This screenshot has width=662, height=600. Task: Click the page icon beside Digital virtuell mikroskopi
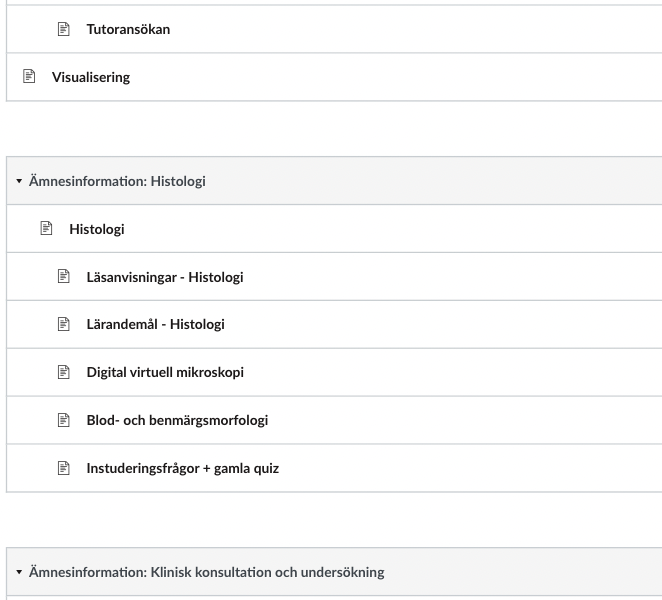(x=63, y=372)
